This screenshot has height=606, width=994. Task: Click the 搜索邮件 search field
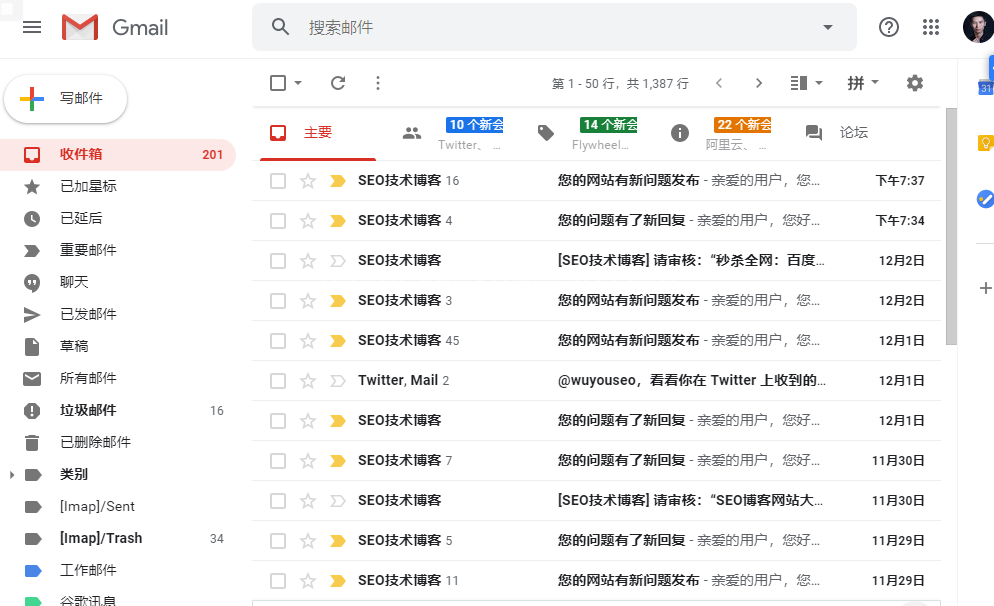550,27
